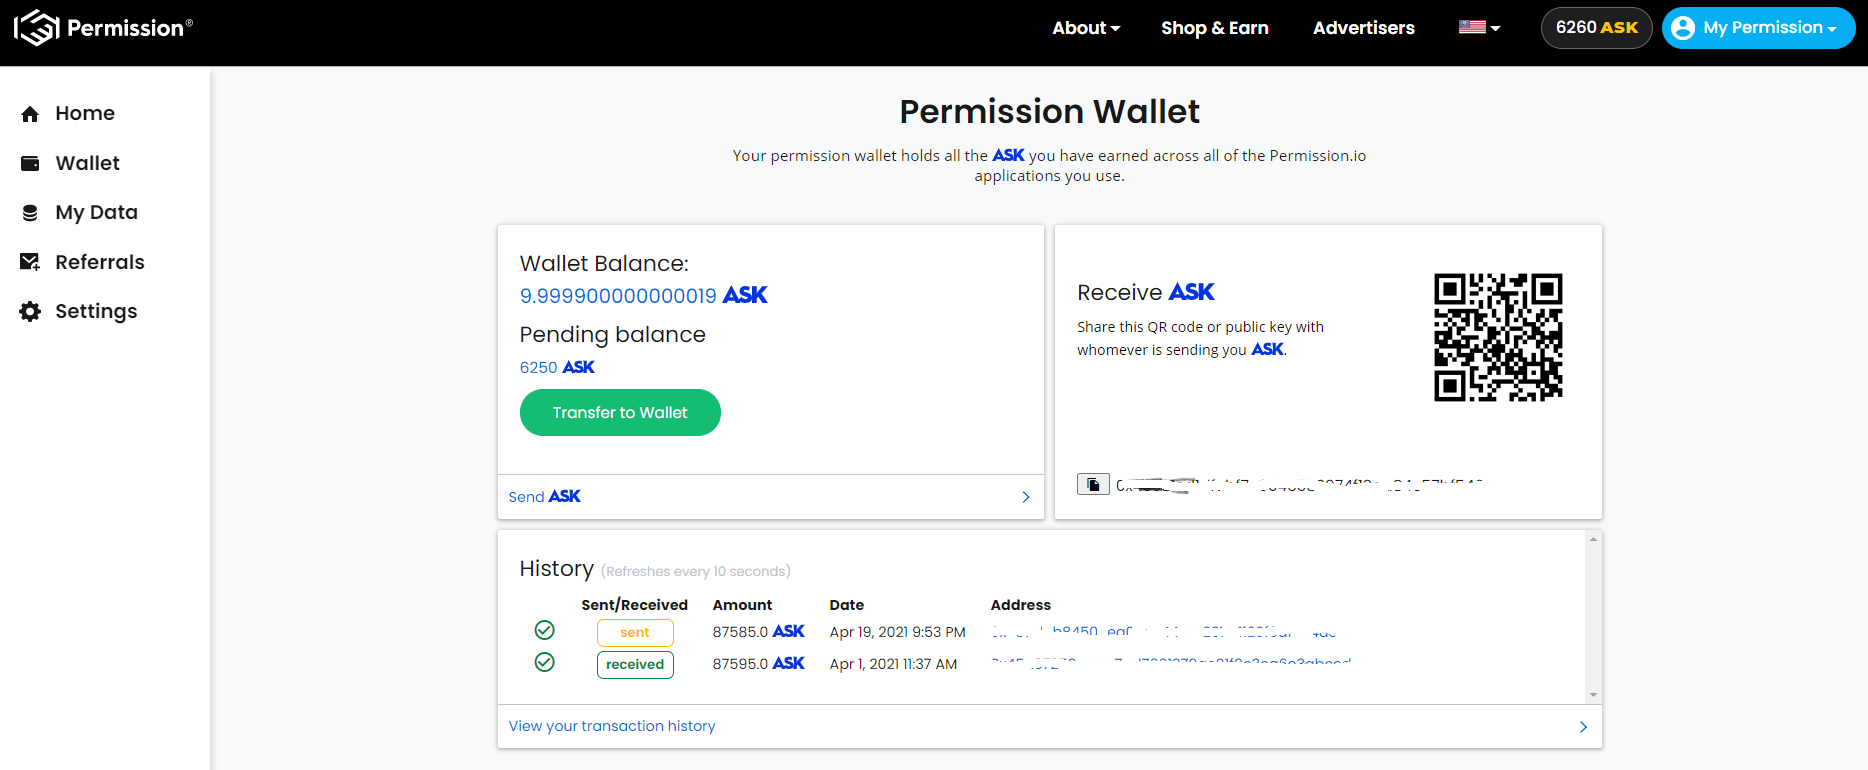The image size is (1868, 770).
Task: Click the 87595.0 ASK amount
Action: click(x=758, y=664)
